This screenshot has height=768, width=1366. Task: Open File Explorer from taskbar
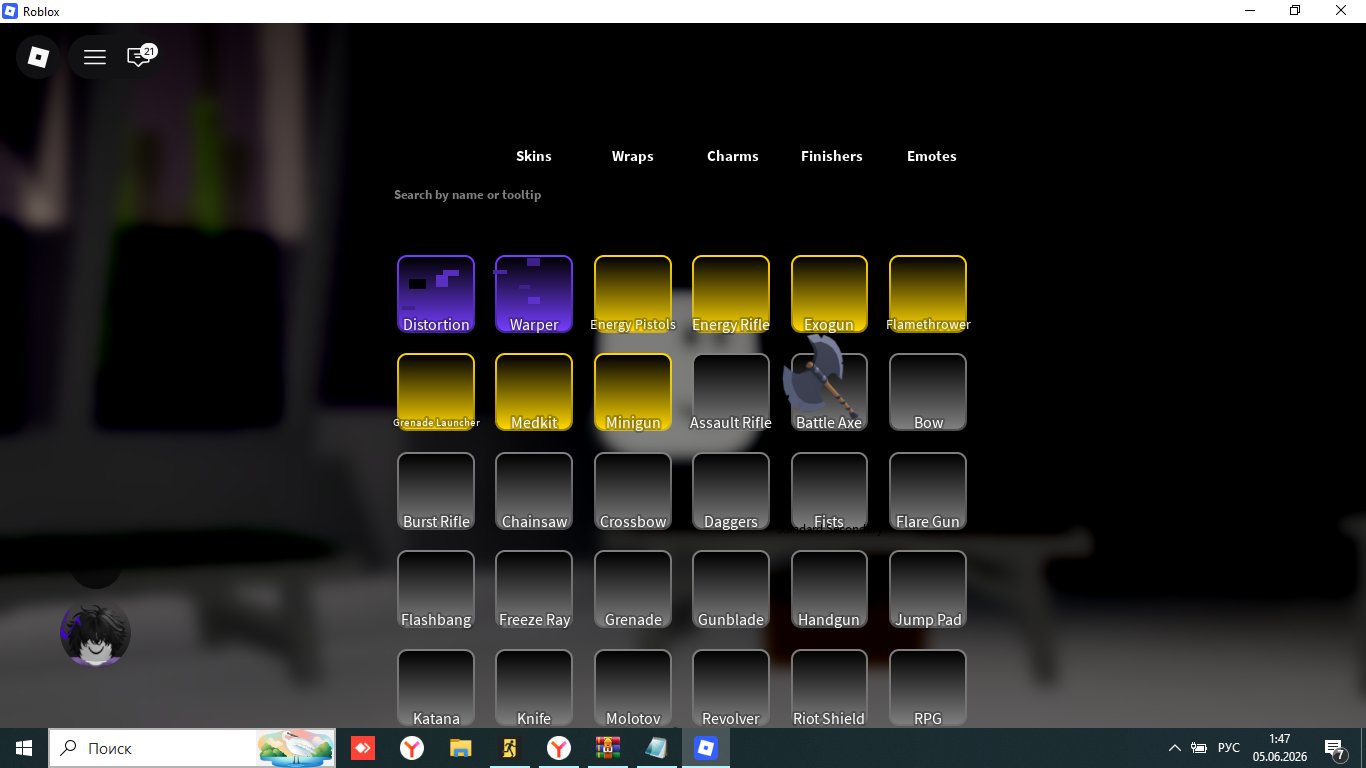(460, 748)
